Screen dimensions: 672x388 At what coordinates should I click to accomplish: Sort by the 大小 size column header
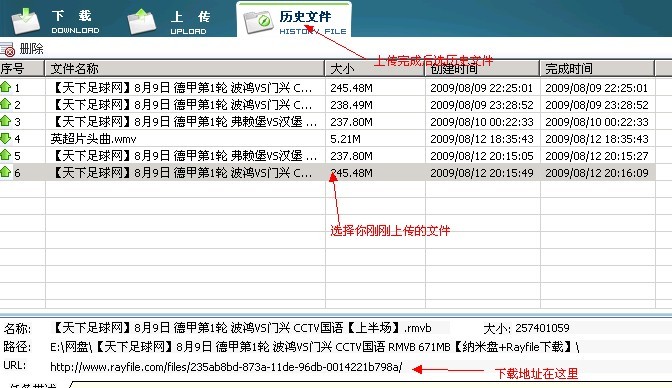click(x=375, y=69)
